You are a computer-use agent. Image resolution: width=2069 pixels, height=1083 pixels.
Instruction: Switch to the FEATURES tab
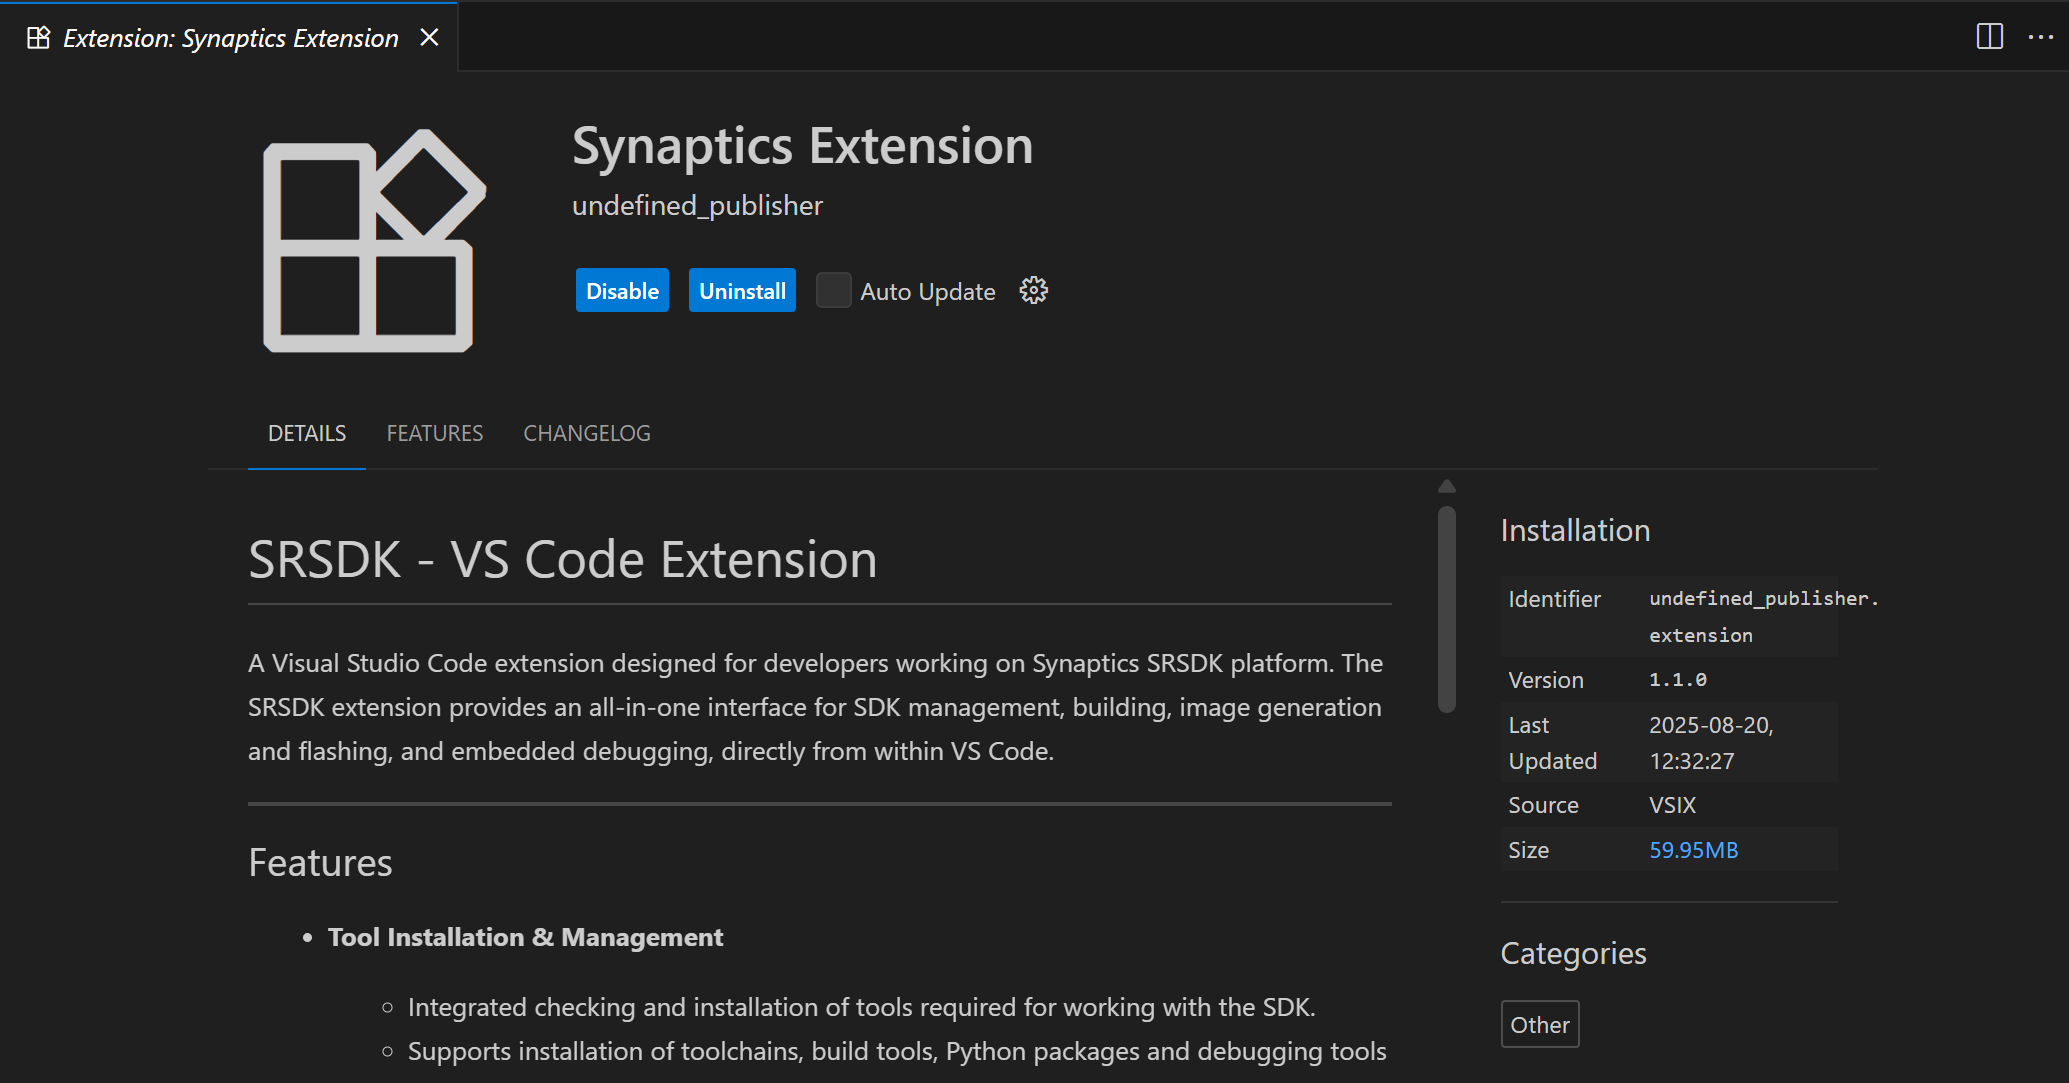pyautogui.click(x=434, y=433)
